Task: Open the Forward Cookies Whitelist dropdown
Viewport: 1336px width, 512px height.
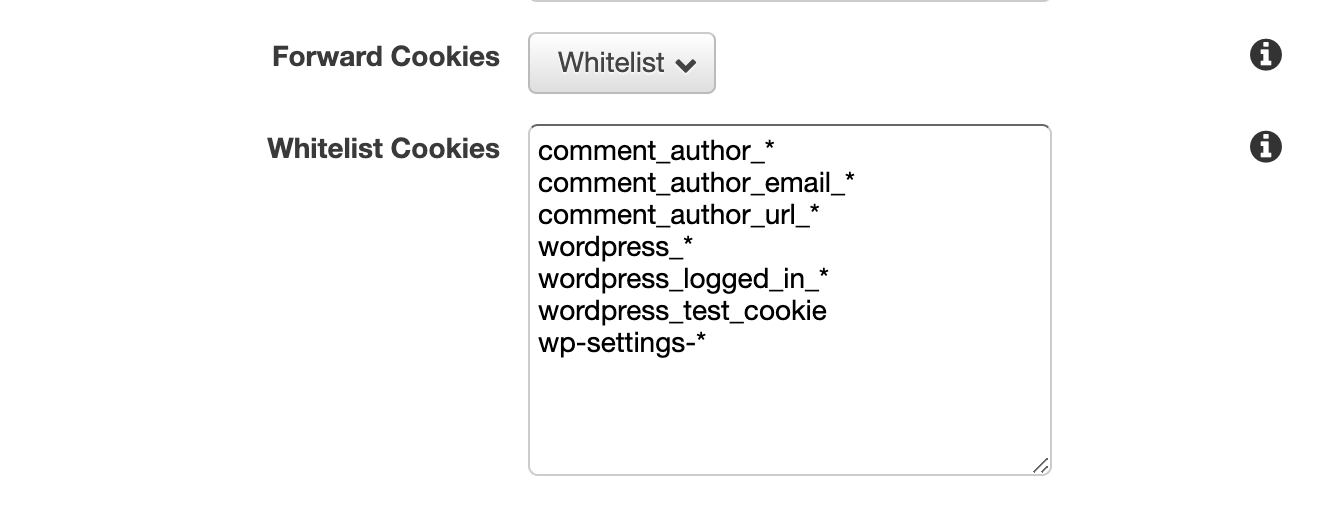Action: 622,63
